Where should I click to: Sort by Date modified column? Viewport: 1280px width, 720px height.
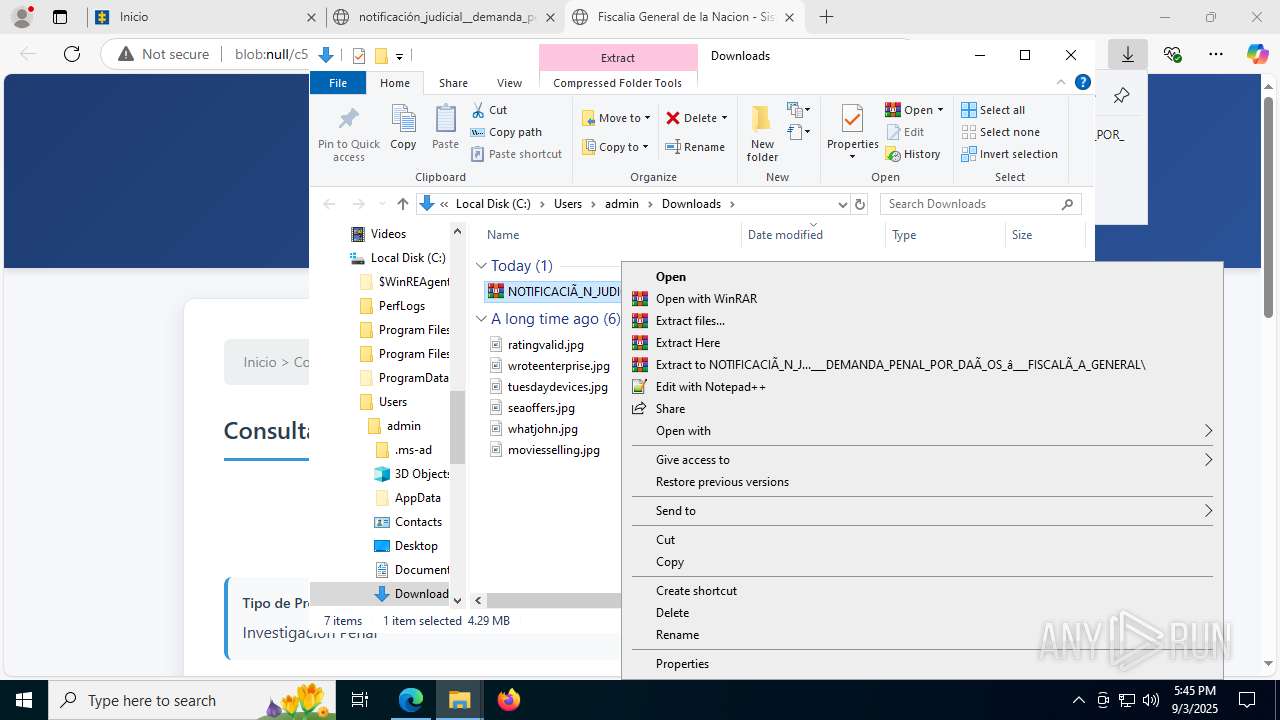tap(785, 235)
